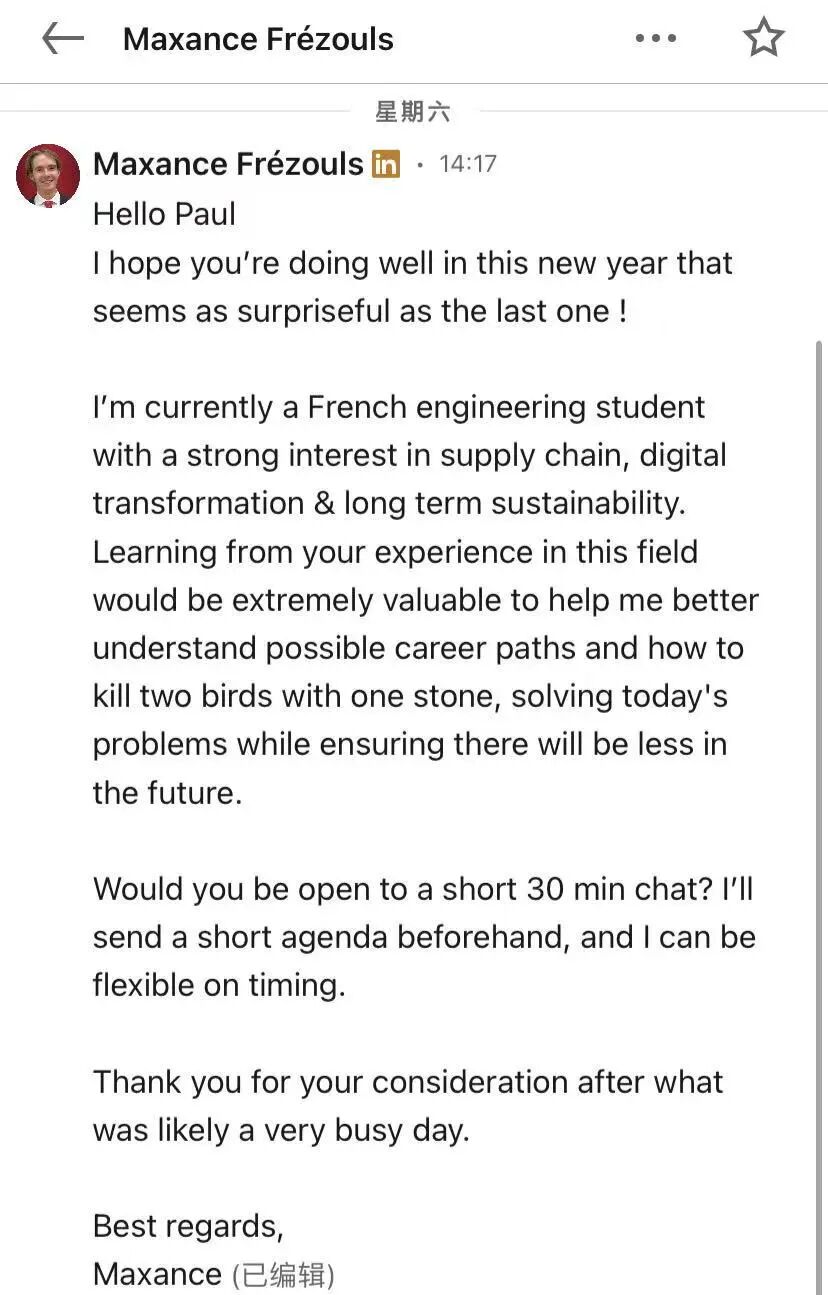This screenshot has height=1295, width=828.
Task: Click the 14:17 message timestamp
Action: click(x=467, y=164)
